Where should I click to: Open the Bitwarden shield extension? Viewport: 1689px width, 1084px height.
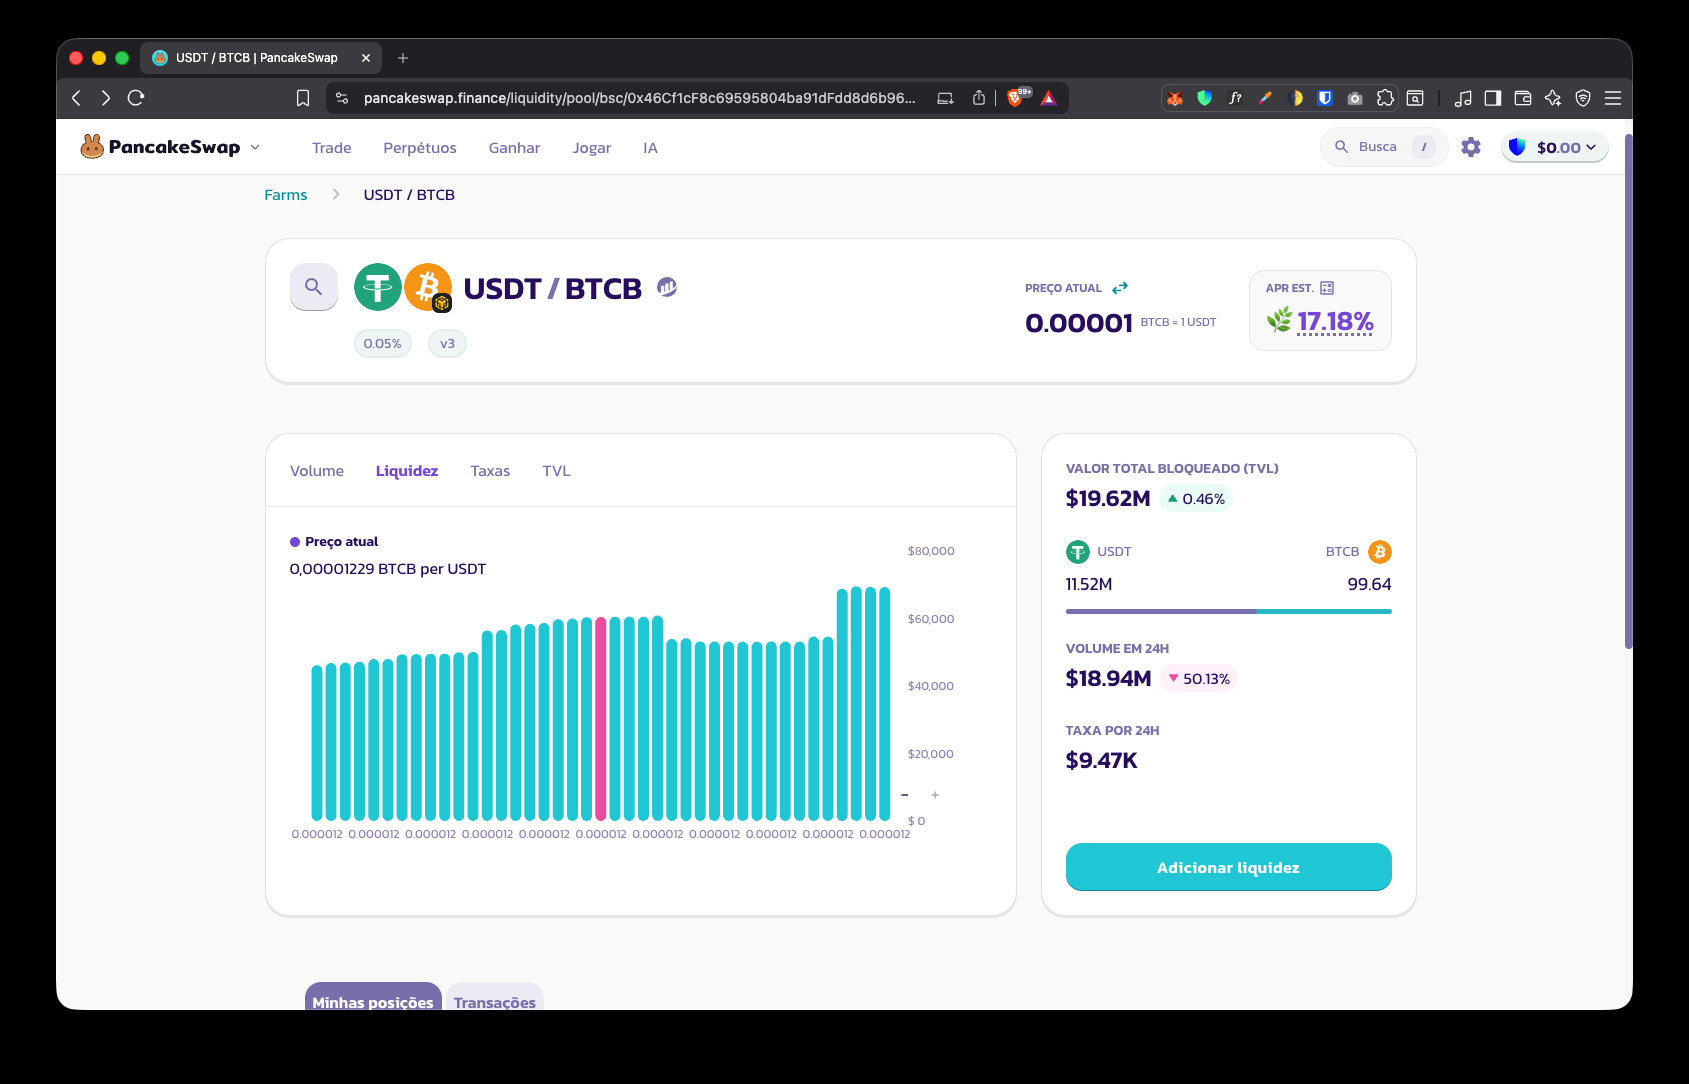[1325, 98]
